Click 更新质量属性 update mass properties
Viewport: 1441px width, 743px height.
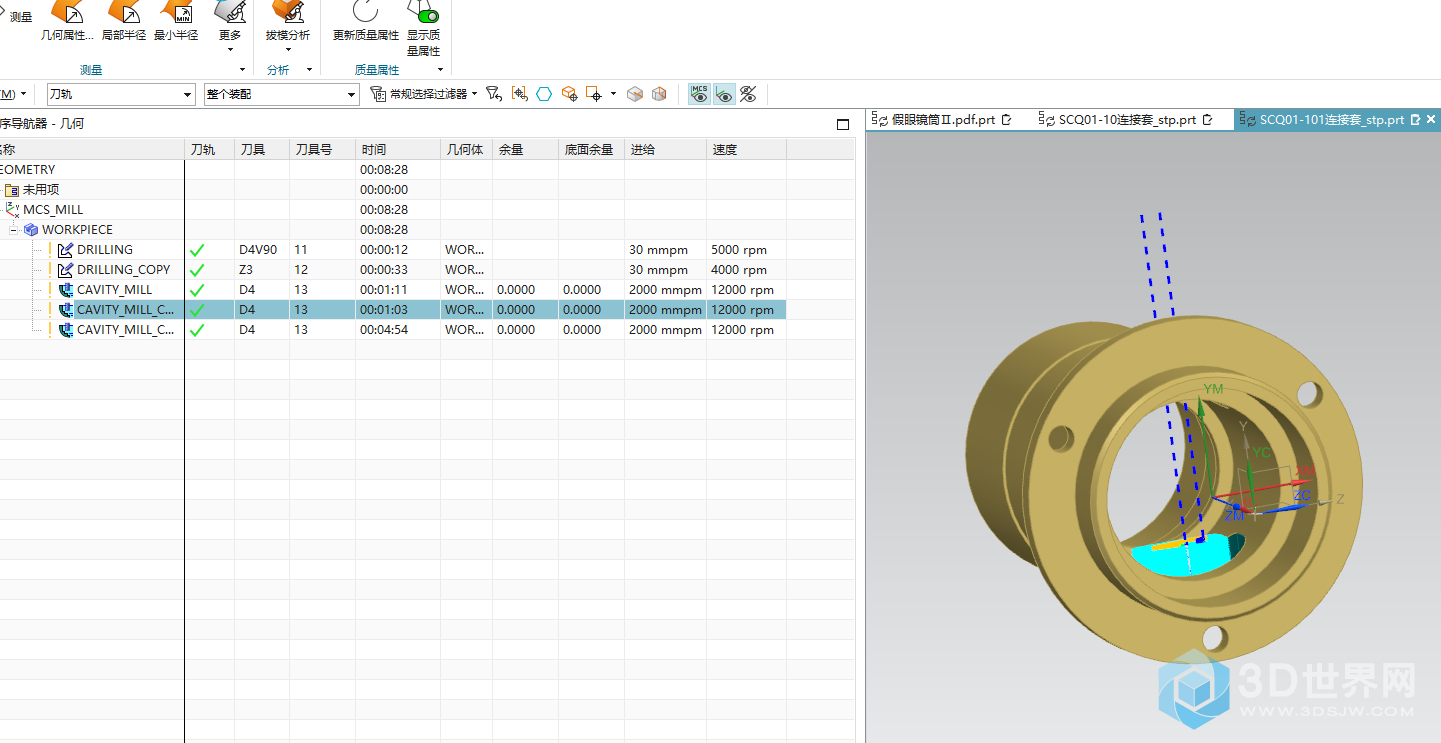[366, 22]
